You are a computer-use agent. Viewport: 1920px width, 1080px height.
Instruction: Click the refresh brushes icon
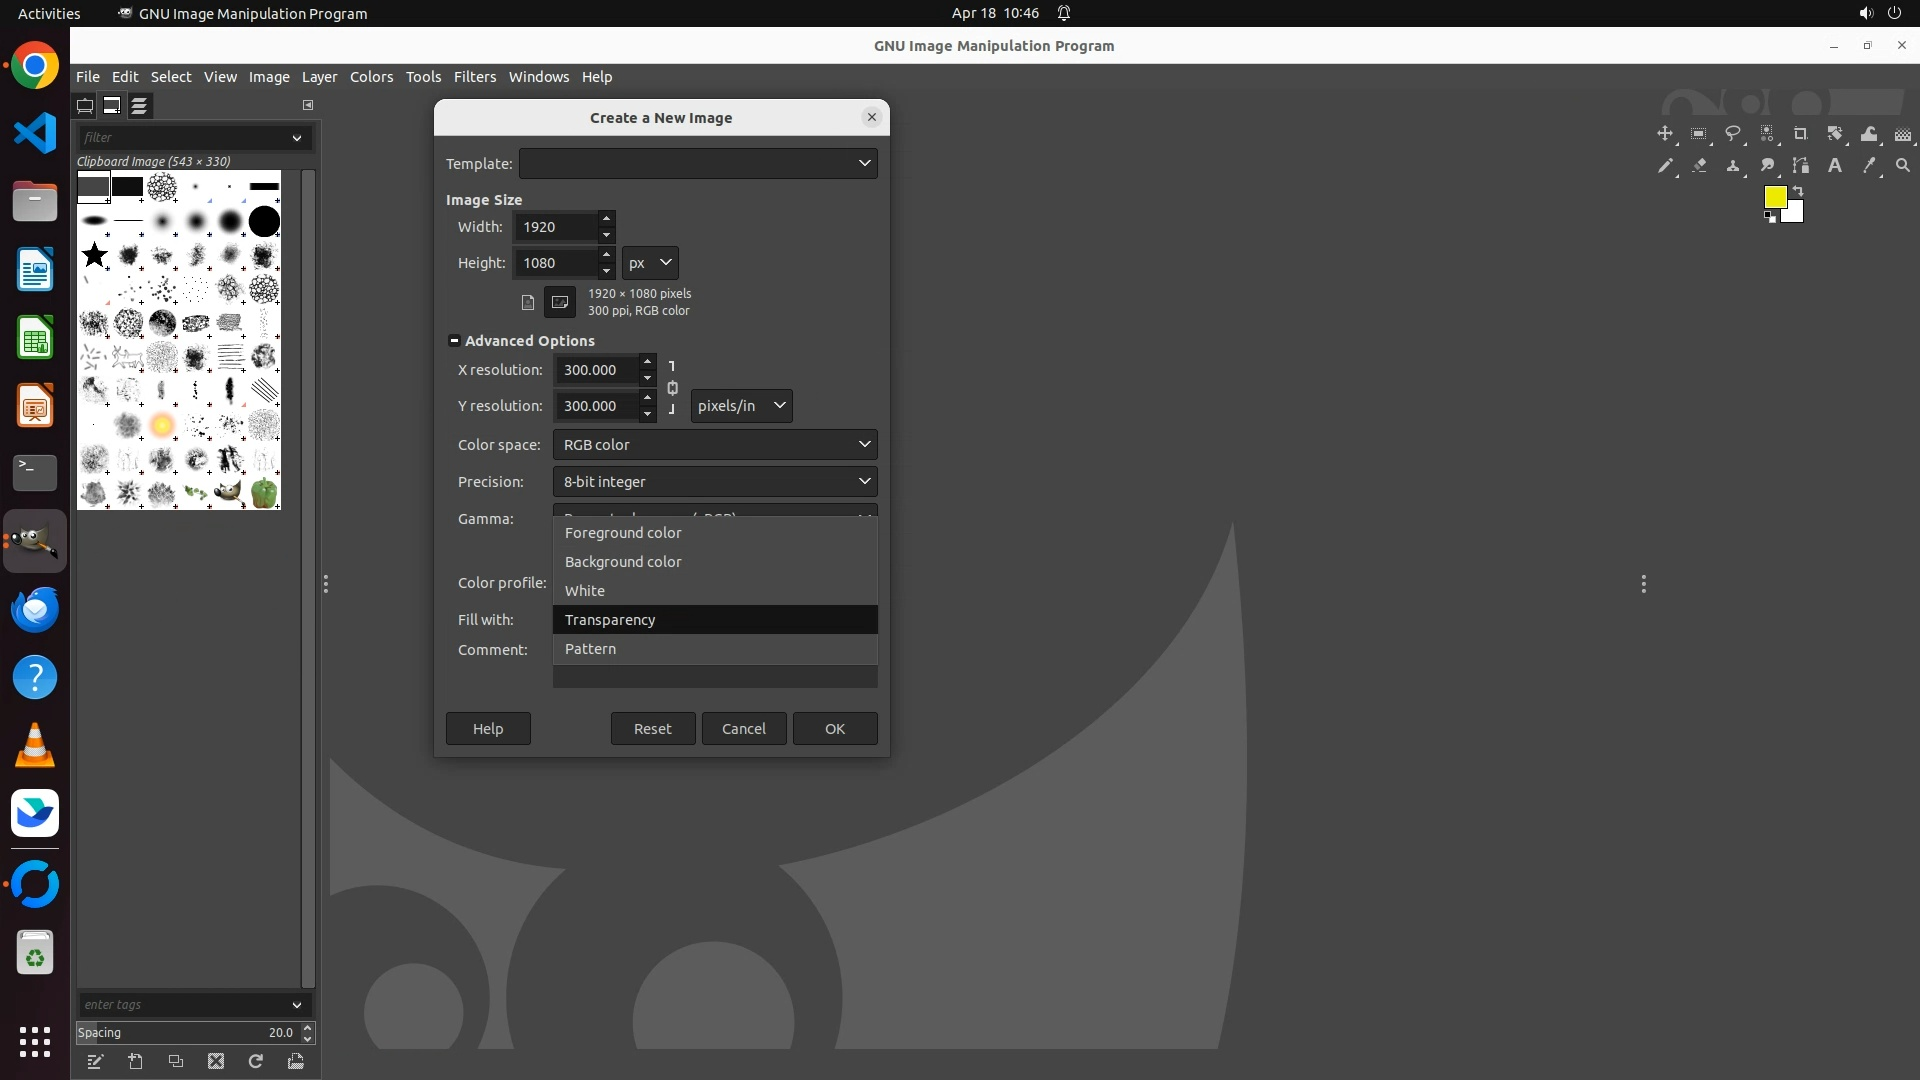pos(256,1061)
